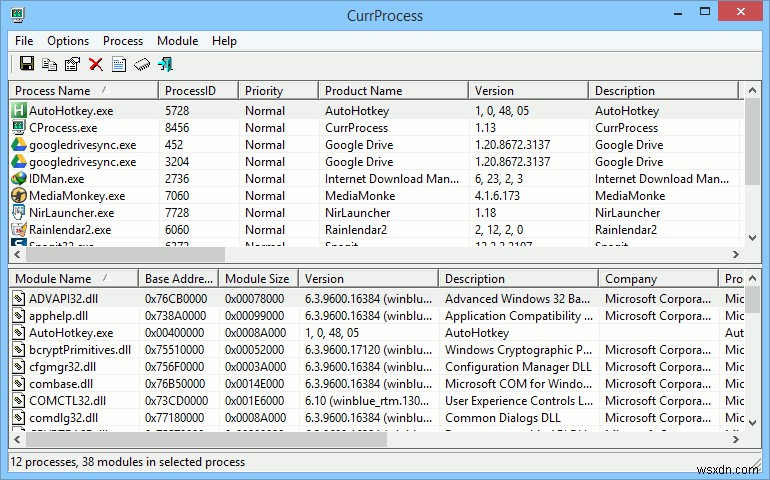Click the CProcess.exe process icon
This screenshot has width=770, height=480.
click(x=19, y=127)
